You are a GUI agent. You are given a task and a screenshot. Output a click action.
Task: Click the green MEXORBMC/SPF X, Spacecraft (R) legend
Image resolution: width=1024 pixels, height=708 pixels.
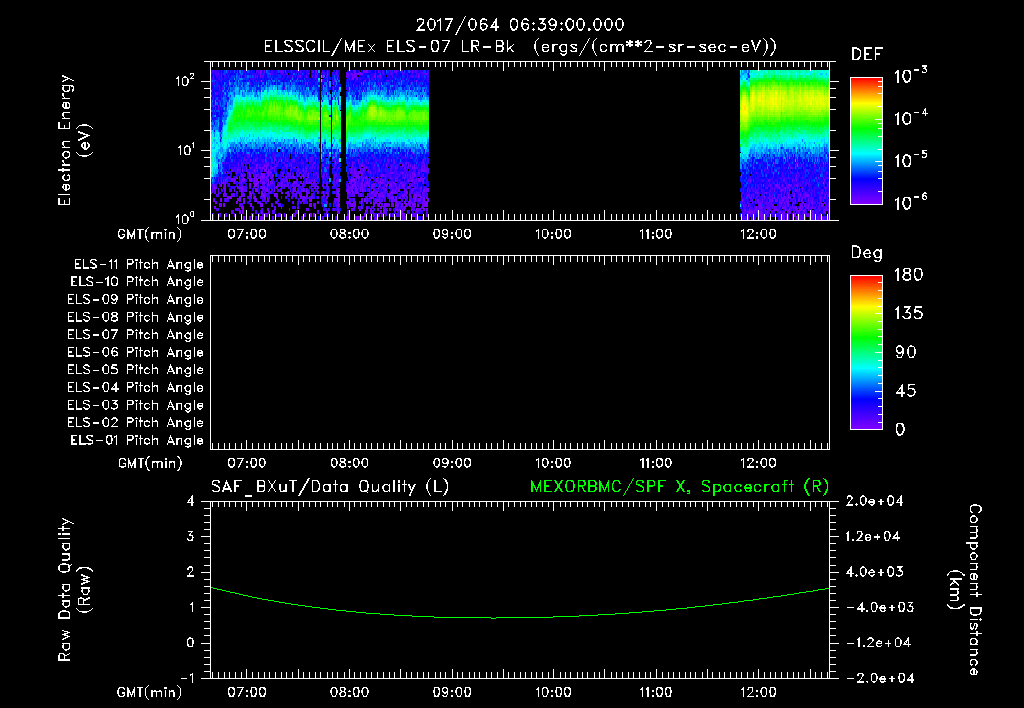click(679, 487)
